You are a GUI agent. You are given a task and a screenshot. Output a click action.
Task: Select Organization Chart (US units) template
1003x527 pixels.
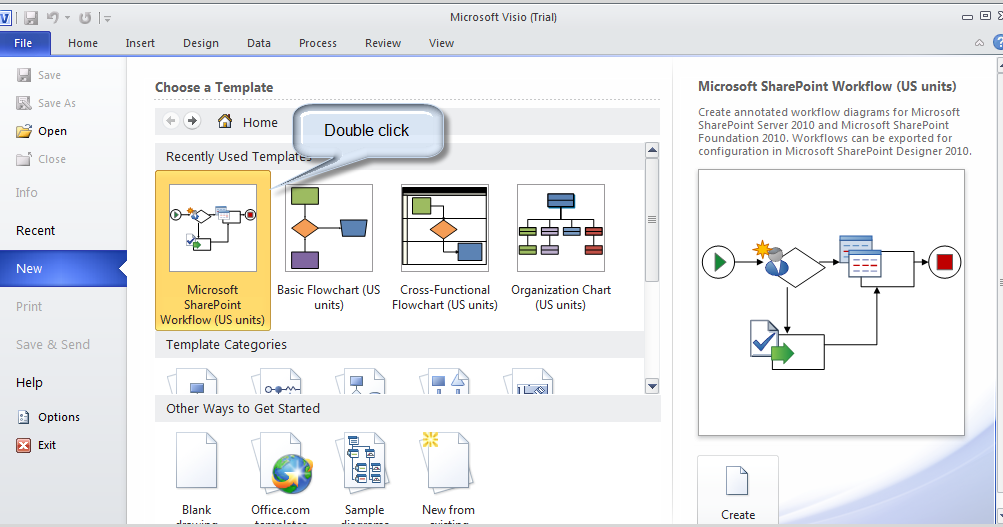tap(561, 246)
